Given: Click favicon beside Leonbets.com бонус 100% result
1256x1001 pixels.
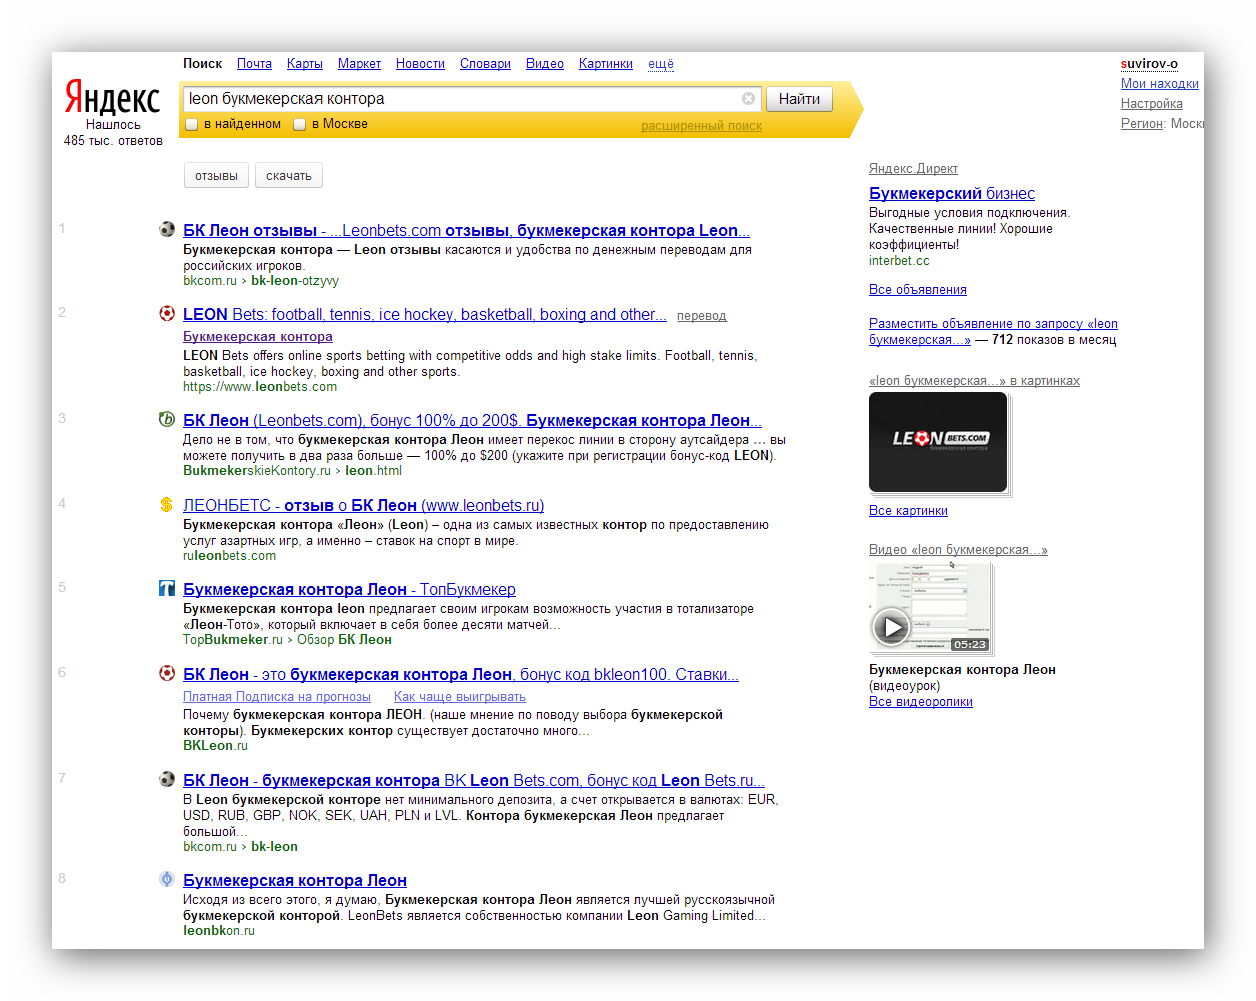Looking at the screenshot, I should coord(167,419).
